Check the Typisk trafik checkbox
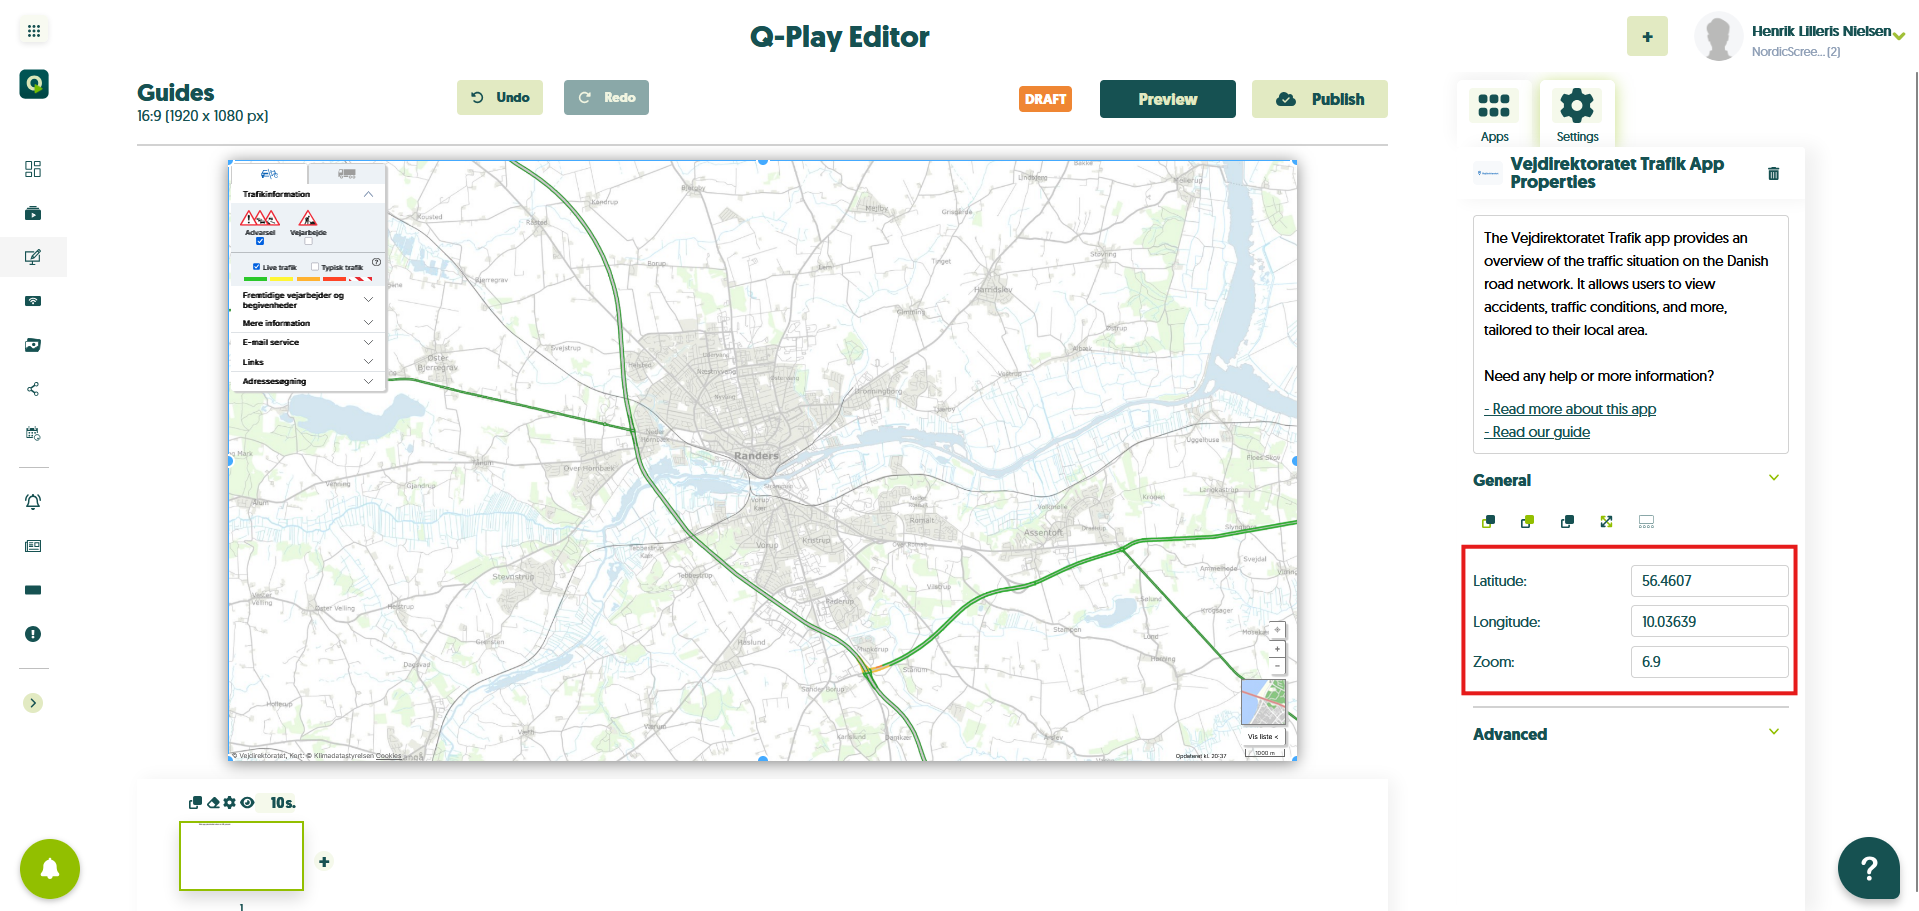Screen dimensions: 1919x911 tap(315, 267)
